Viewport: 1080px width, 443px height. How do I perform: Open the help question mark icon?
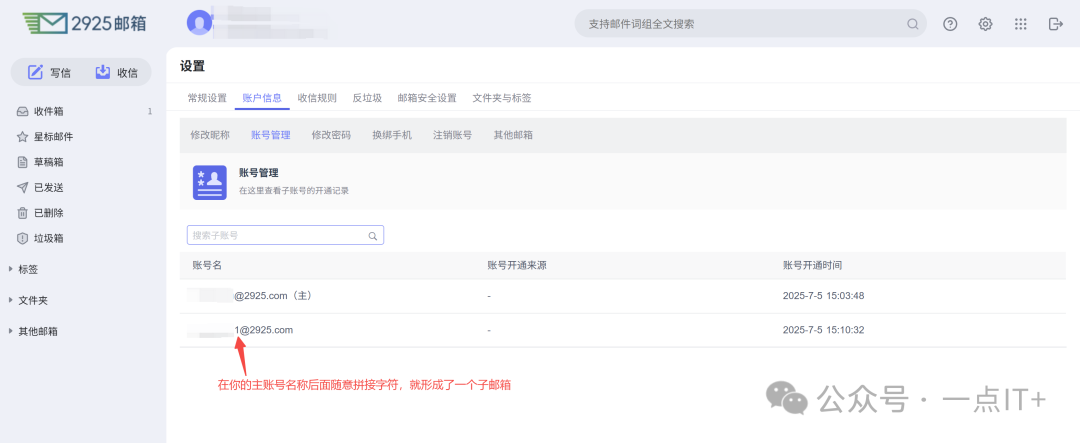(x=951, y=24)
